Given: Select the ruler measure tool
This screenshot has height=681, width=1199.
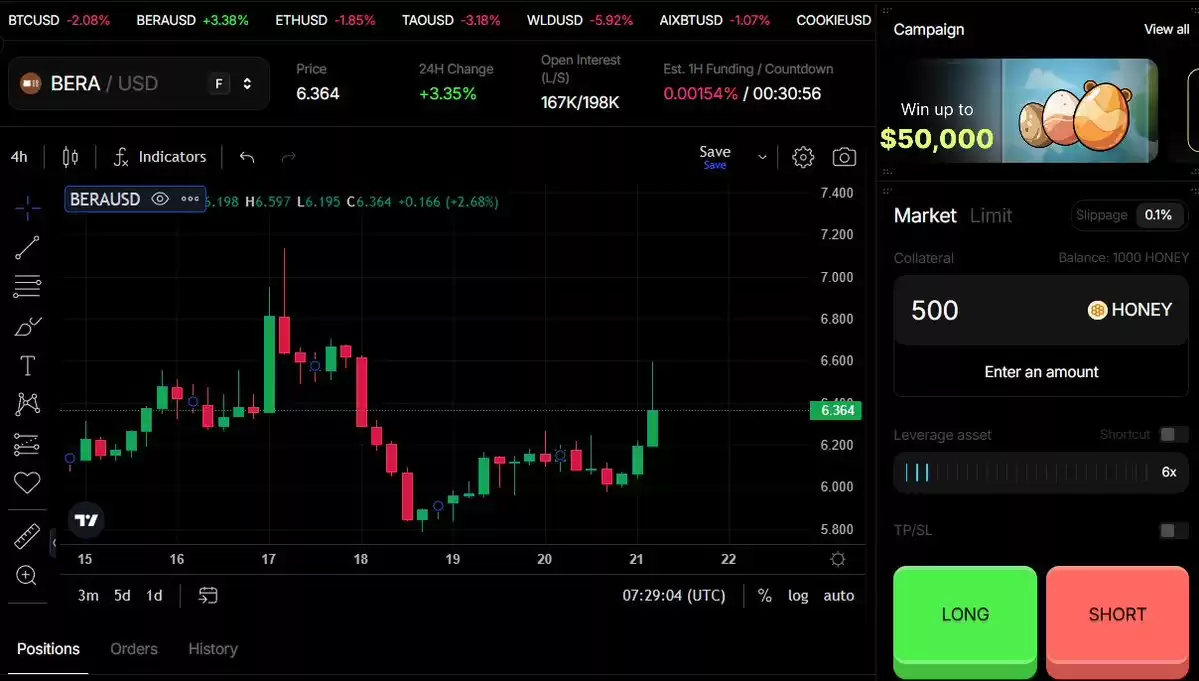Looking at the screenshot, I should 27,537.
